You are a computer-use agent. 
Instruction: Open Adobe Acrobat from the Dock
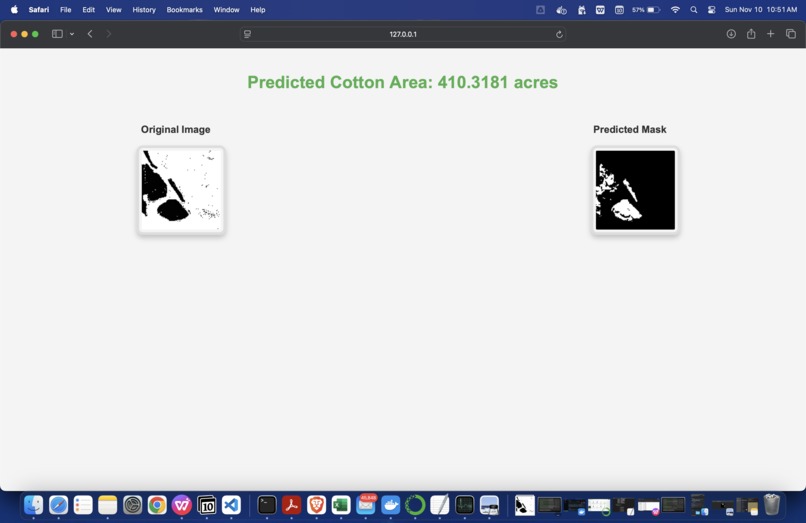[291, 505]
